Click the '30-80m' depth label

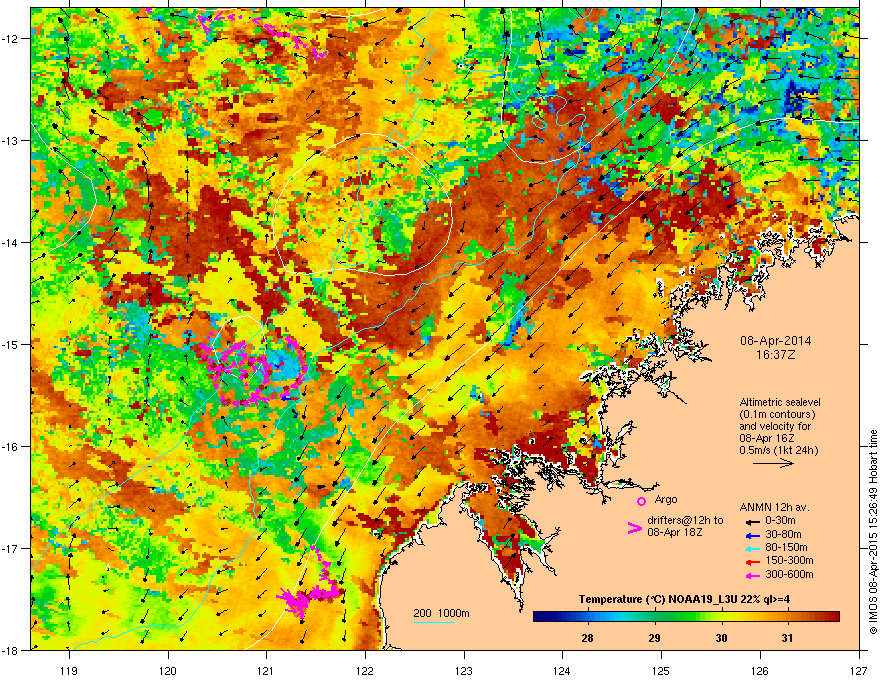pos(783,535)
